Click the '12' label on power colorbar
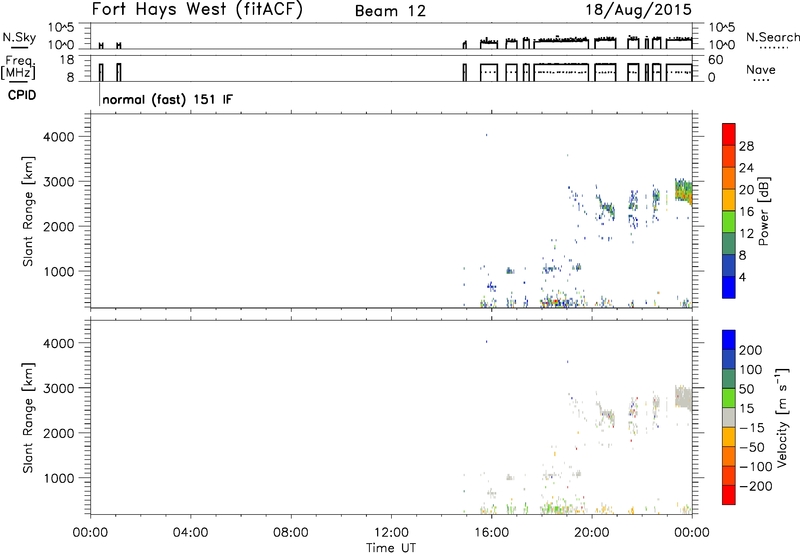The height and width of the screenshot is (554, 800). click(x=746, y=234)
